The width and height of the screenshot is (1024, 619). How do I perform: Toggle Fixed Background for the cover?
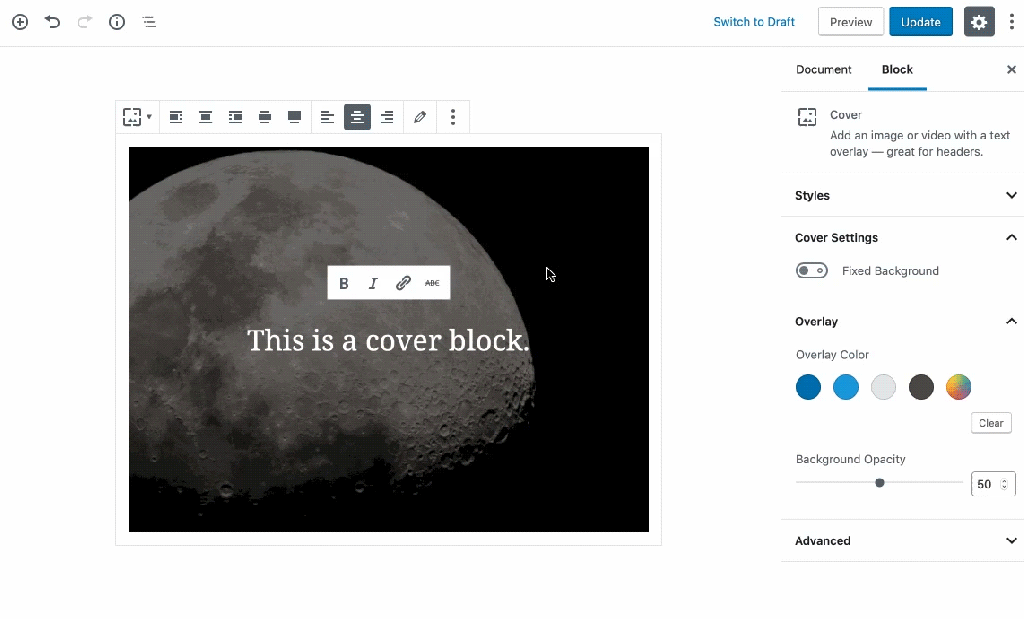812,270
